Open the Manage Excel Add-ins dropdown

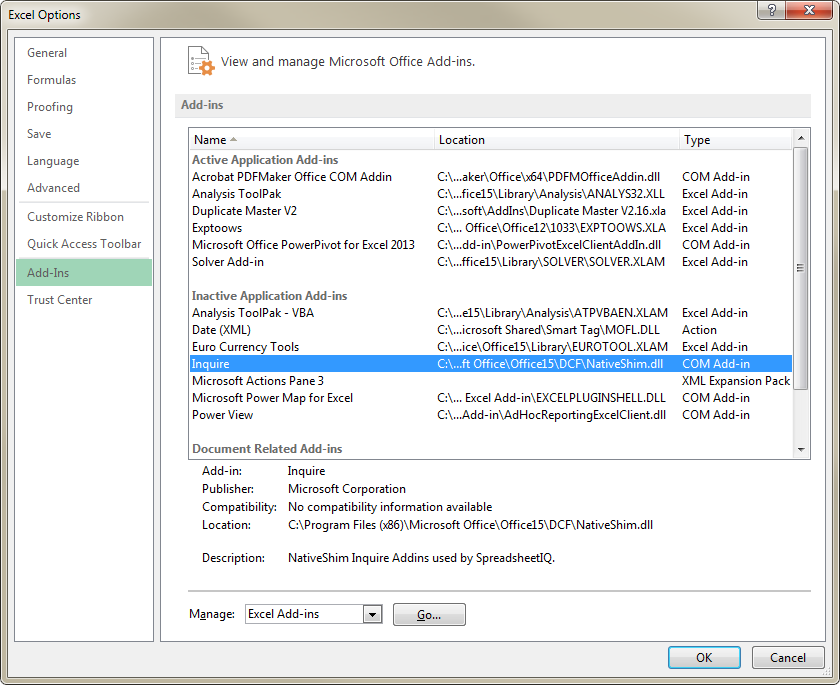(374, 614)
